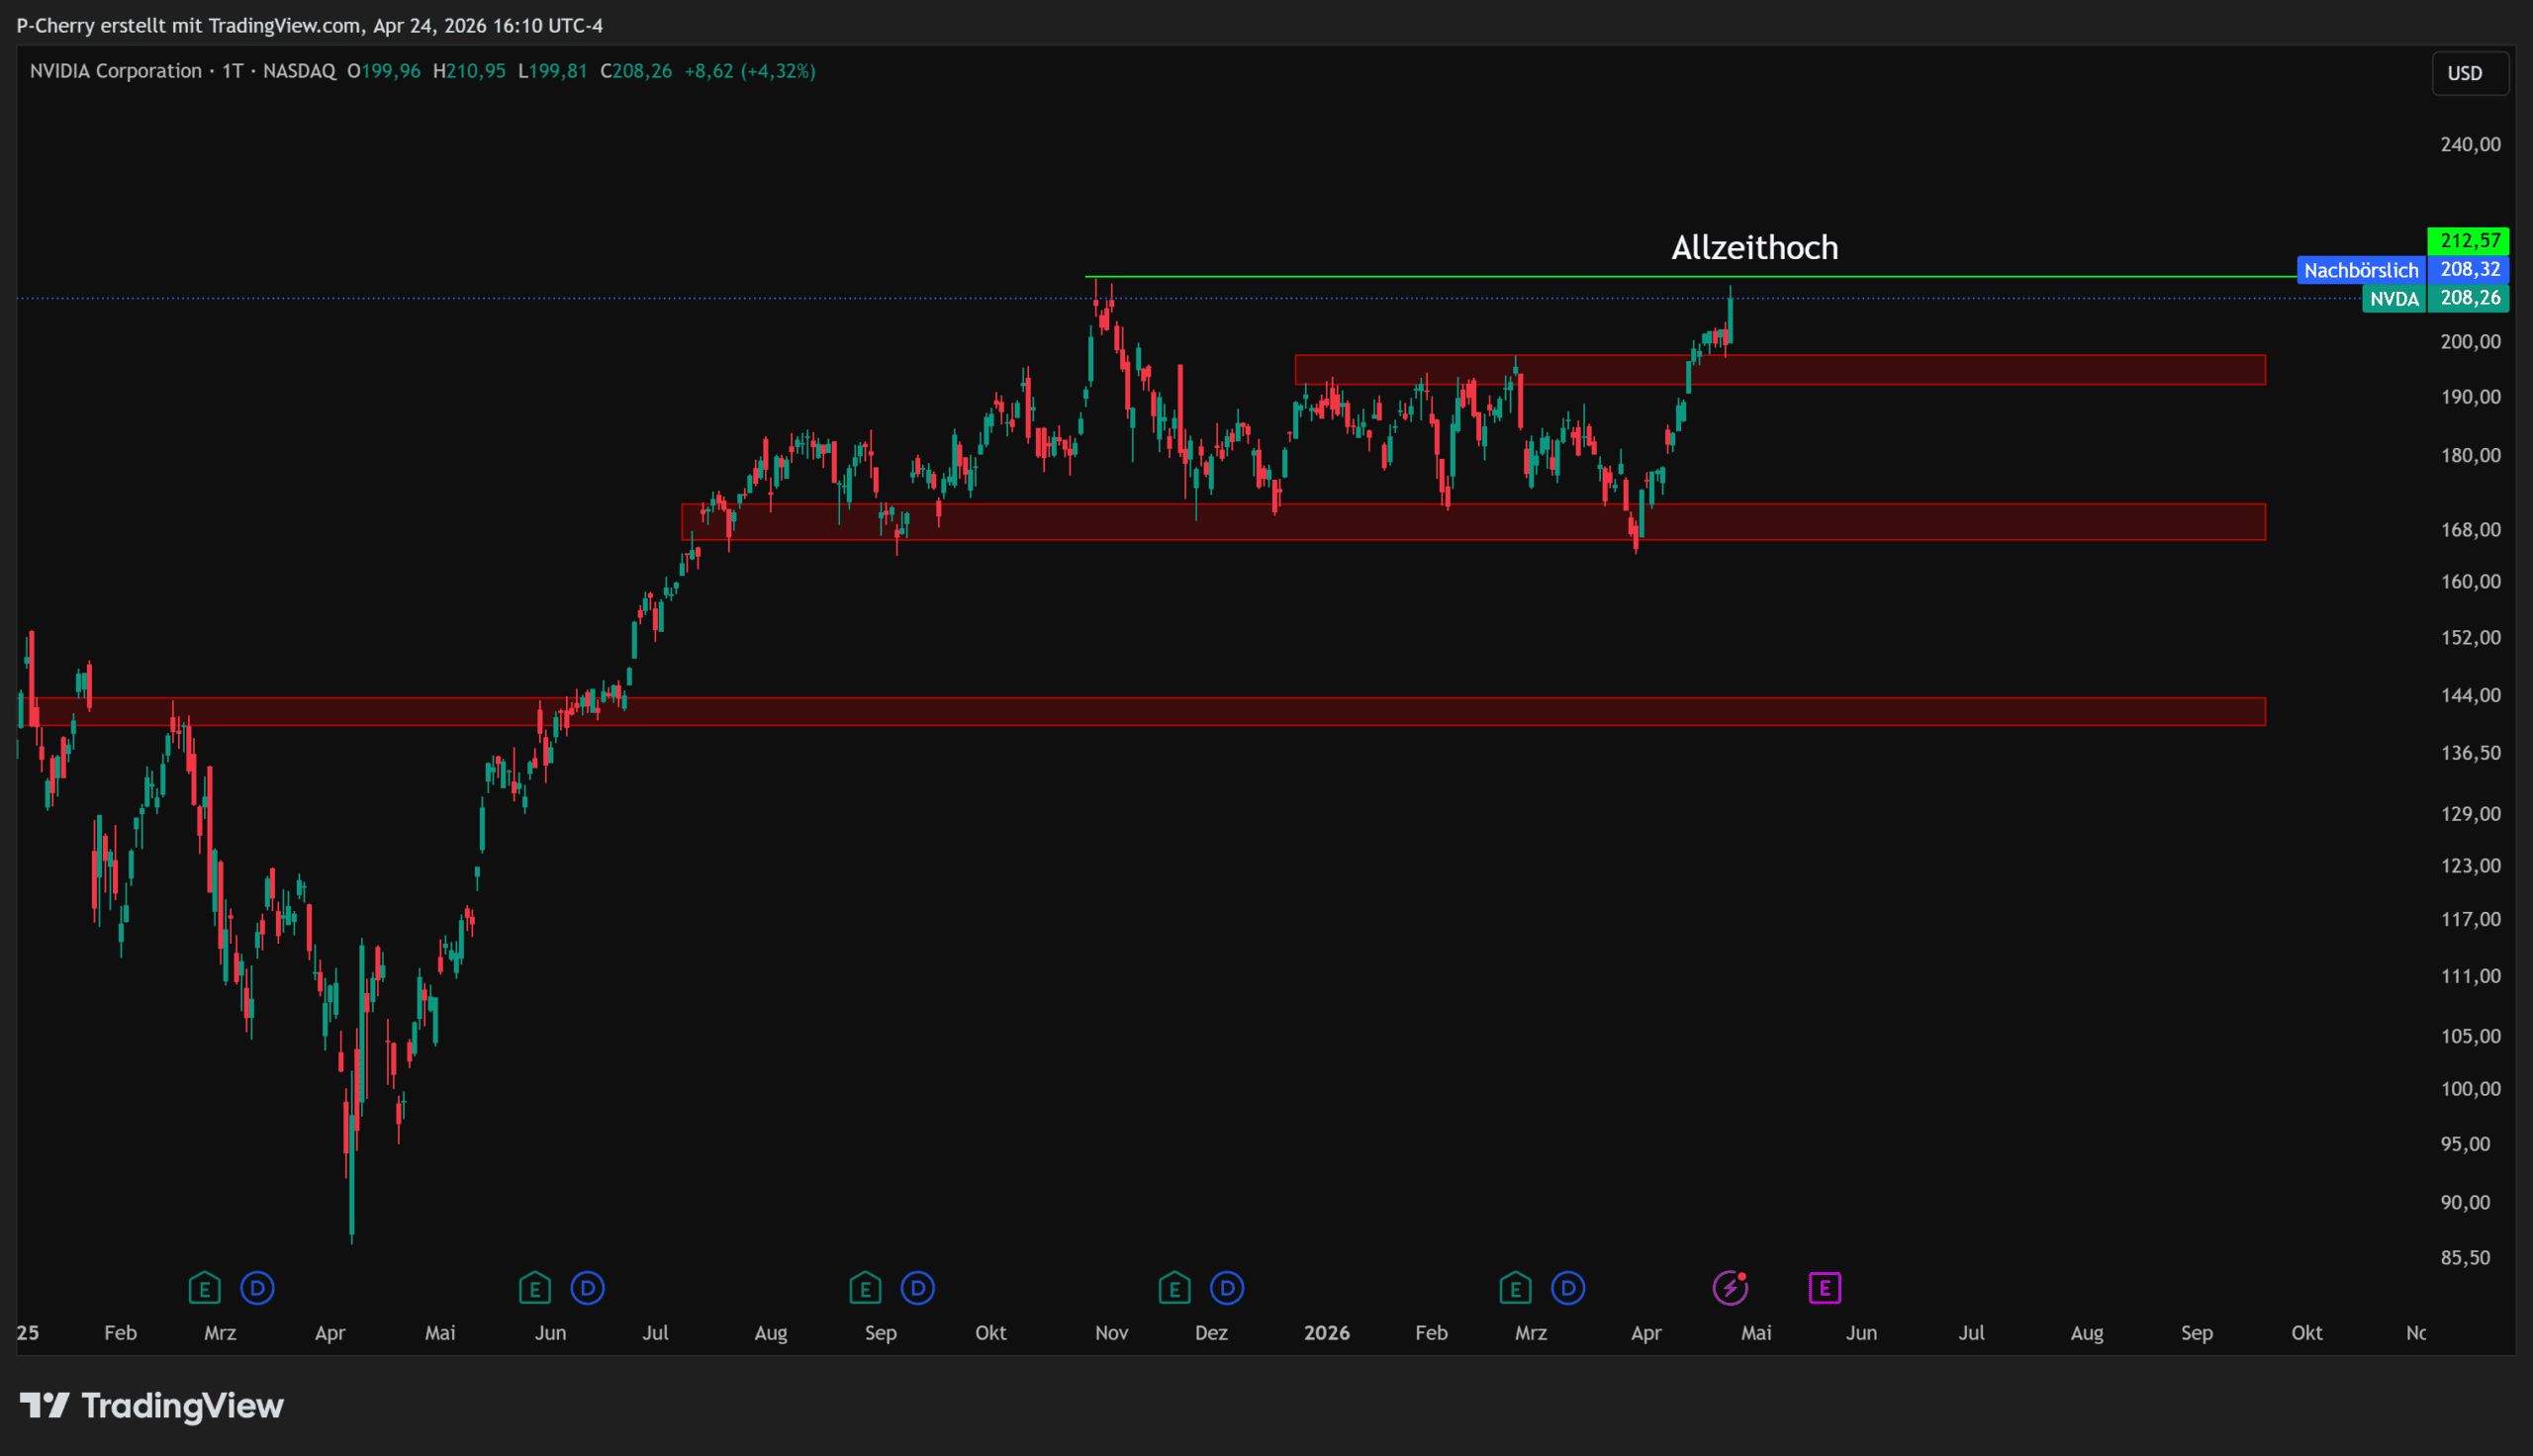Click the dividend D icon near Dez 2025
Image resolution: width=2533 pixels, height=1456 pixels.
[1227, 1288]
